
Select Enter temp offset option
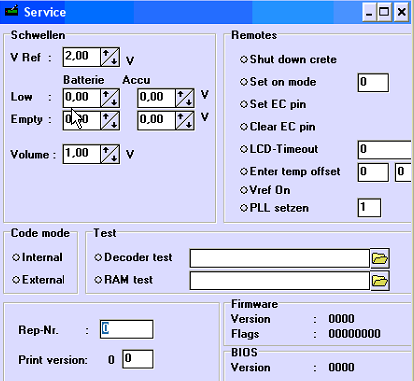[x=290, y=171]
